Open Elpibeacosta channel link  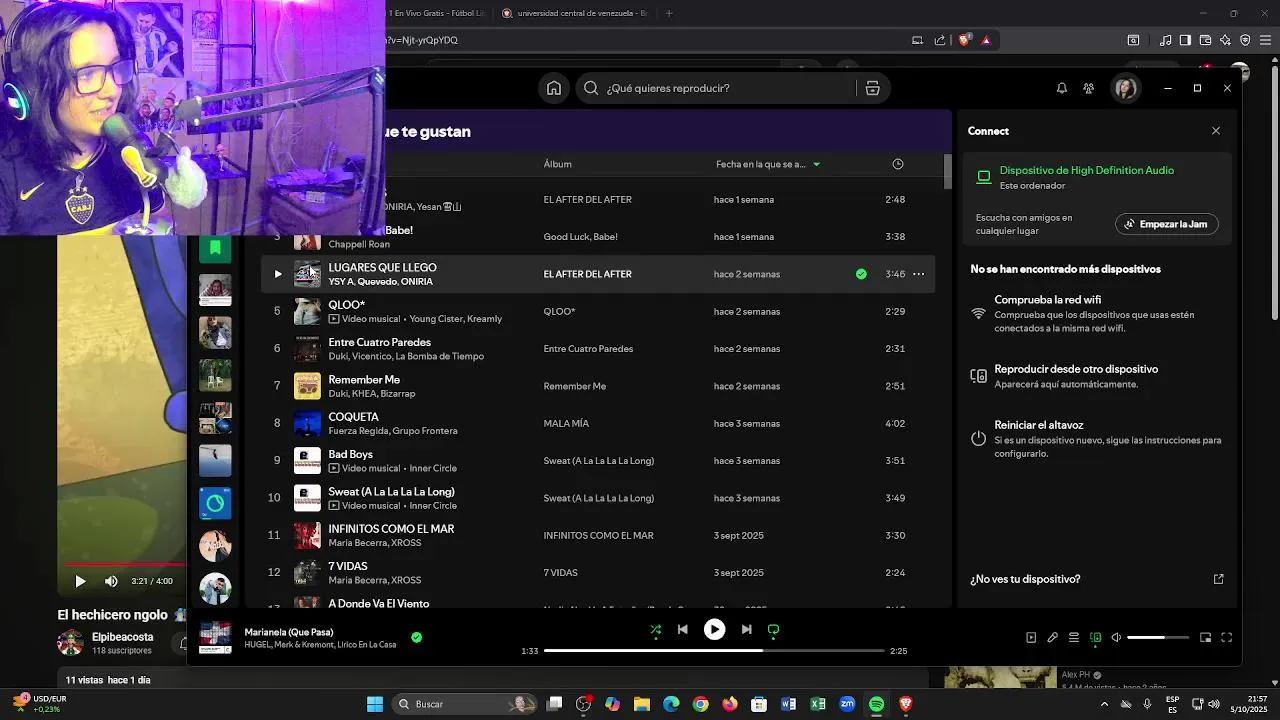point(123,637)
